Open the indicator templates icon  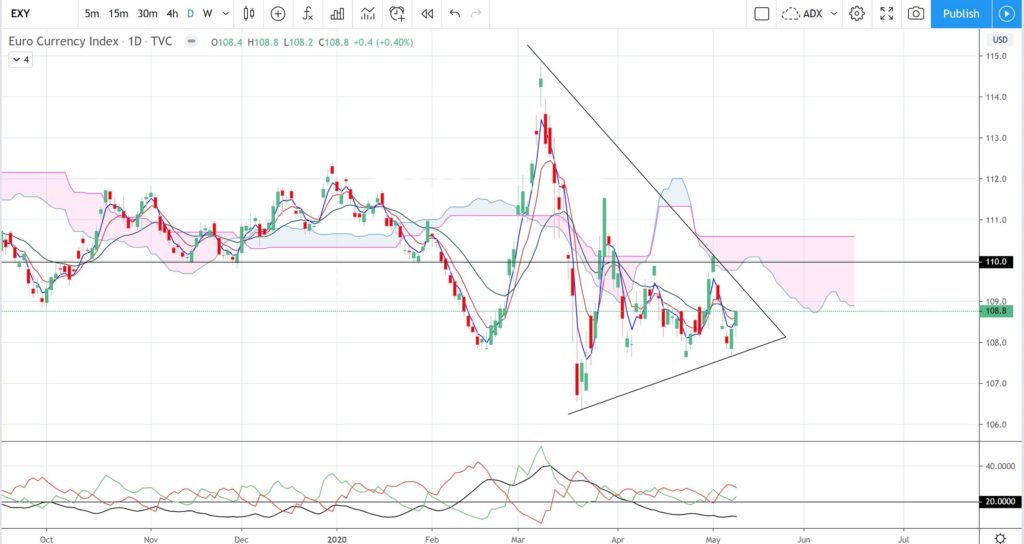(x=368, y=13)
